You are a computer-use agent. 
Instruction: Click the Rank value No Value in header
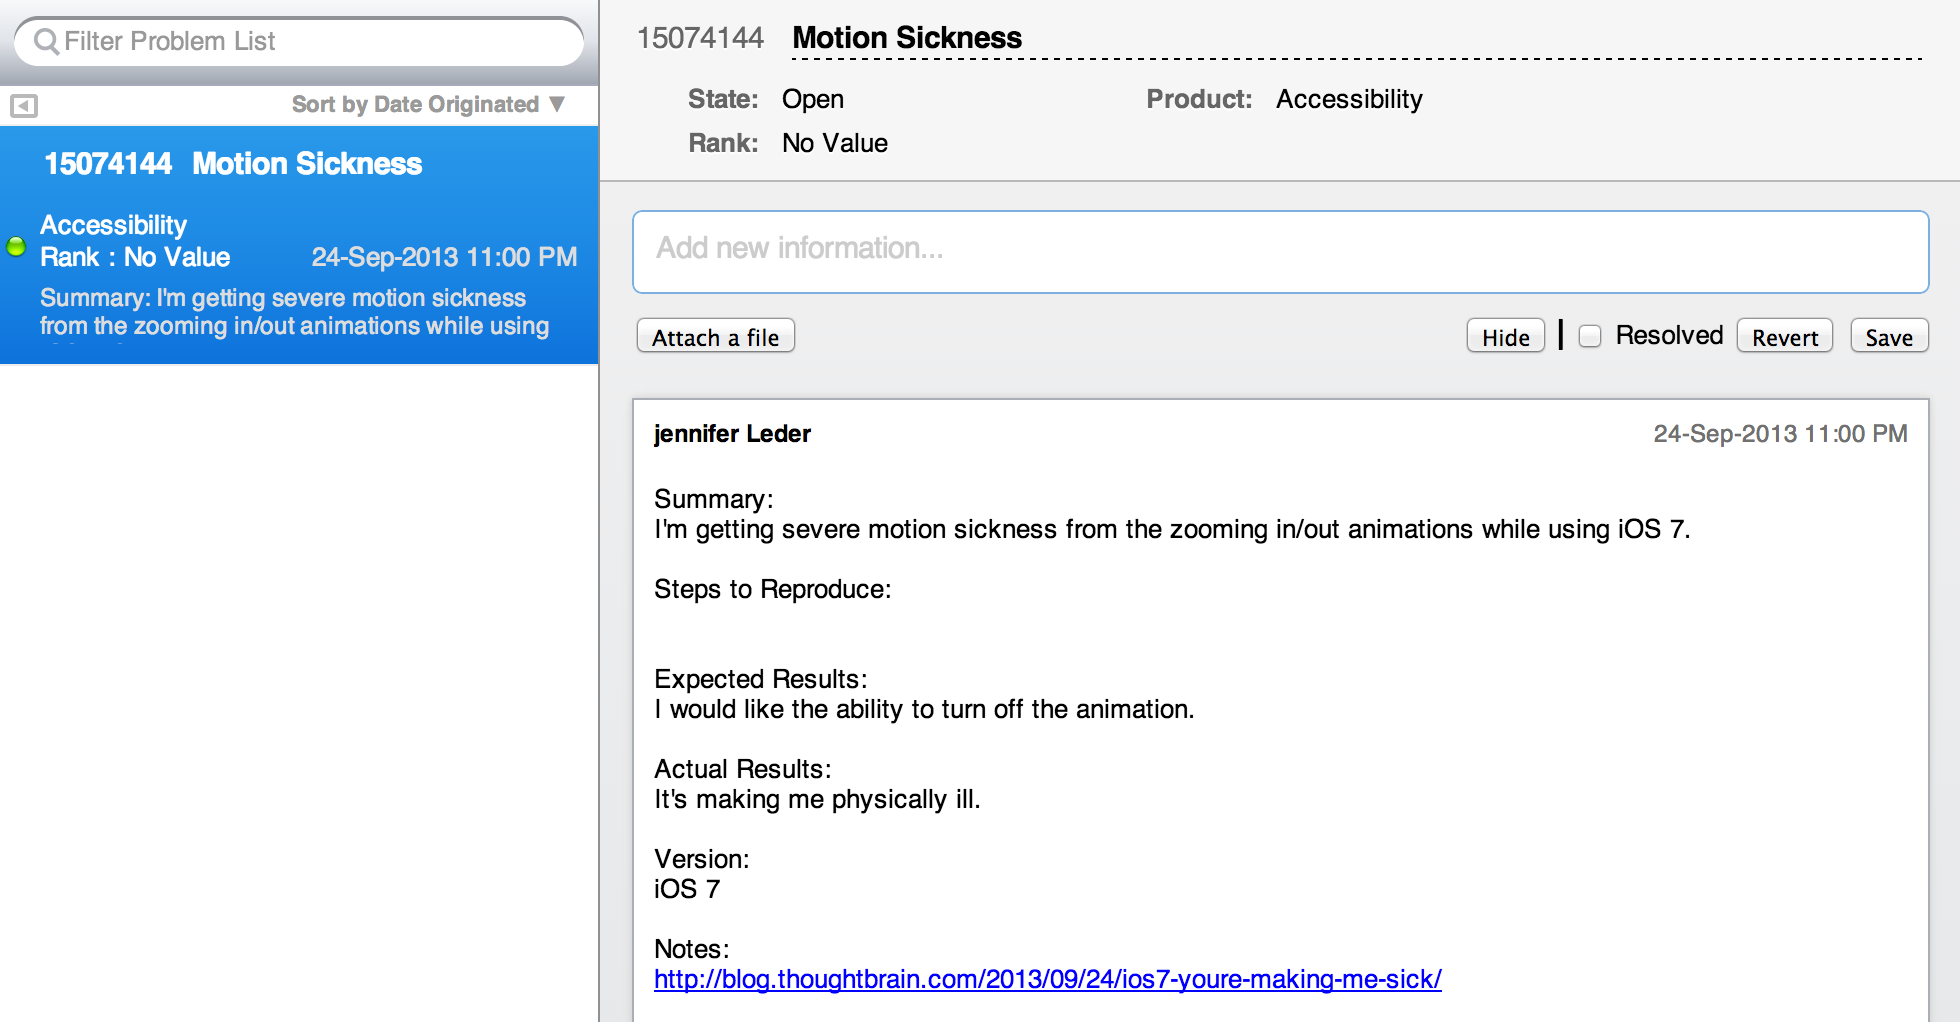click(x=835, y=143)
